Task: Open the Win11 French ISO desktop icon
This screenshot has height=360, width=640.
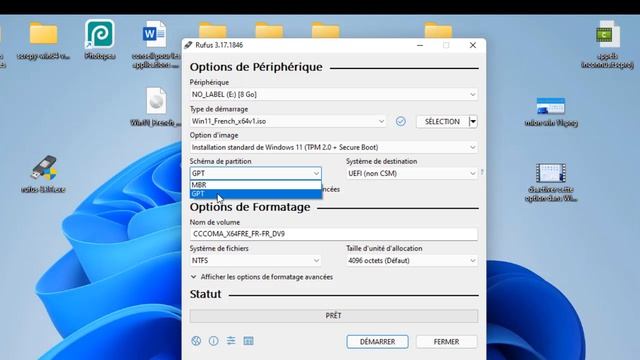Action: (156, 107)
